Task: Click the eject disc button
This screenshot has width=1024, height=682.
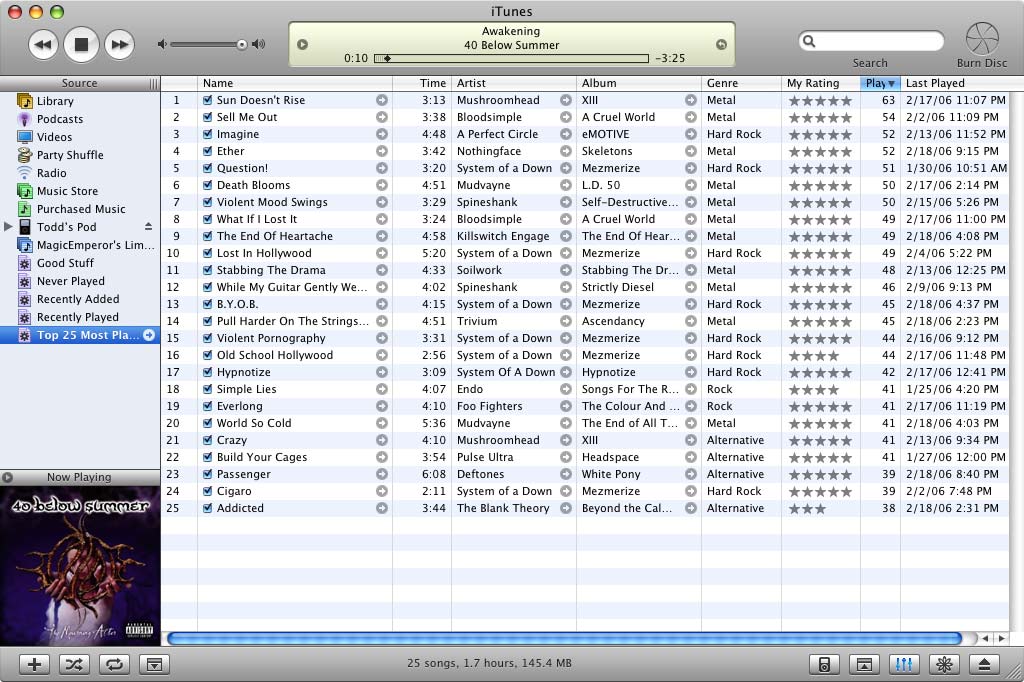Action: 984,664
